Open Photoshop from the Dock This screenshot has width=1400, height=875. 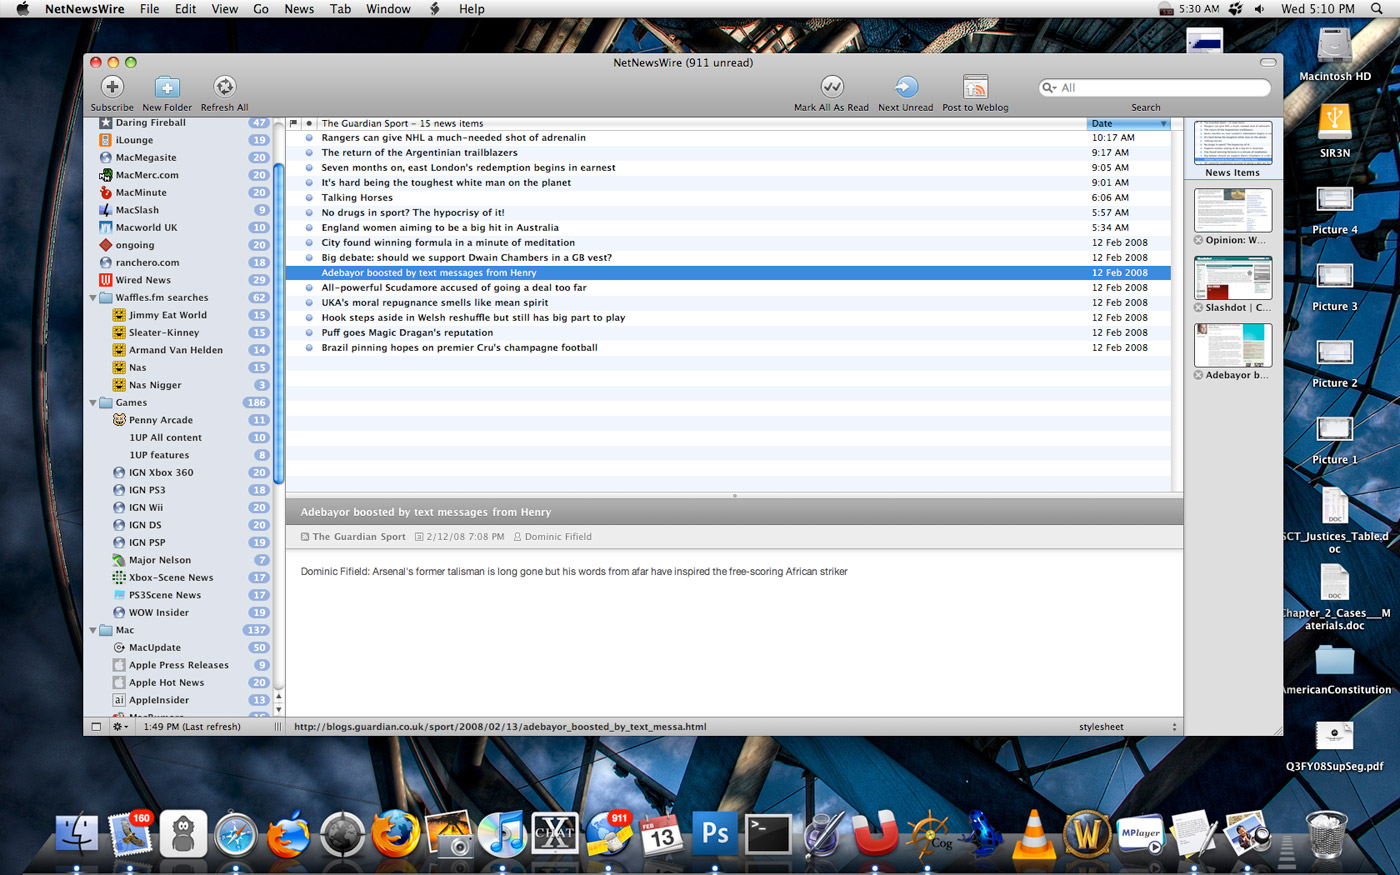[714, 833]
